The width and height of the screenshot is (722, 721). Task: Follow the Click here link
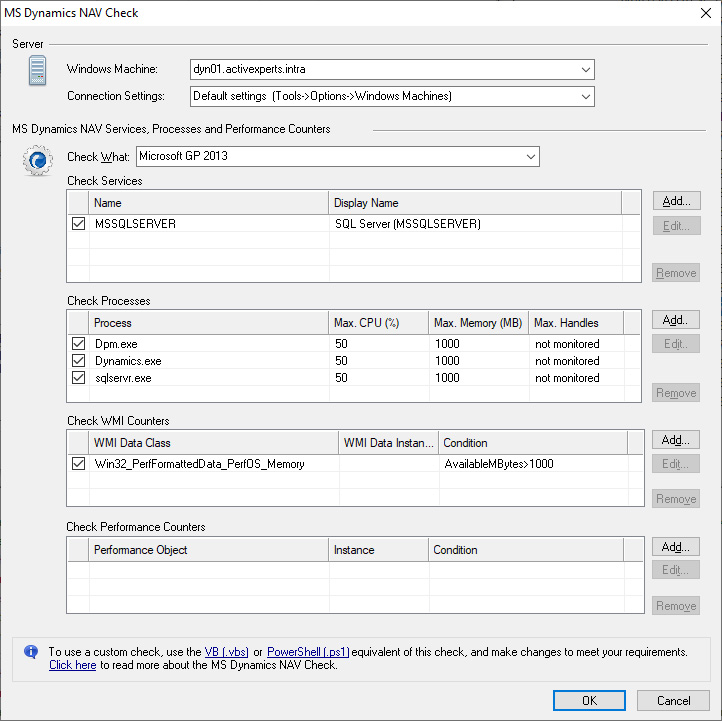(x=73, y=665)
